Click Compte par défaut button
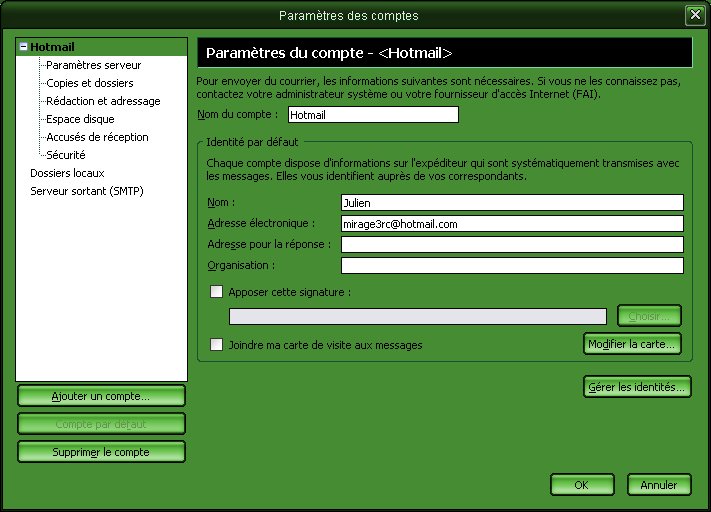This screenshot has height=512, width=711. coord(101,424)
